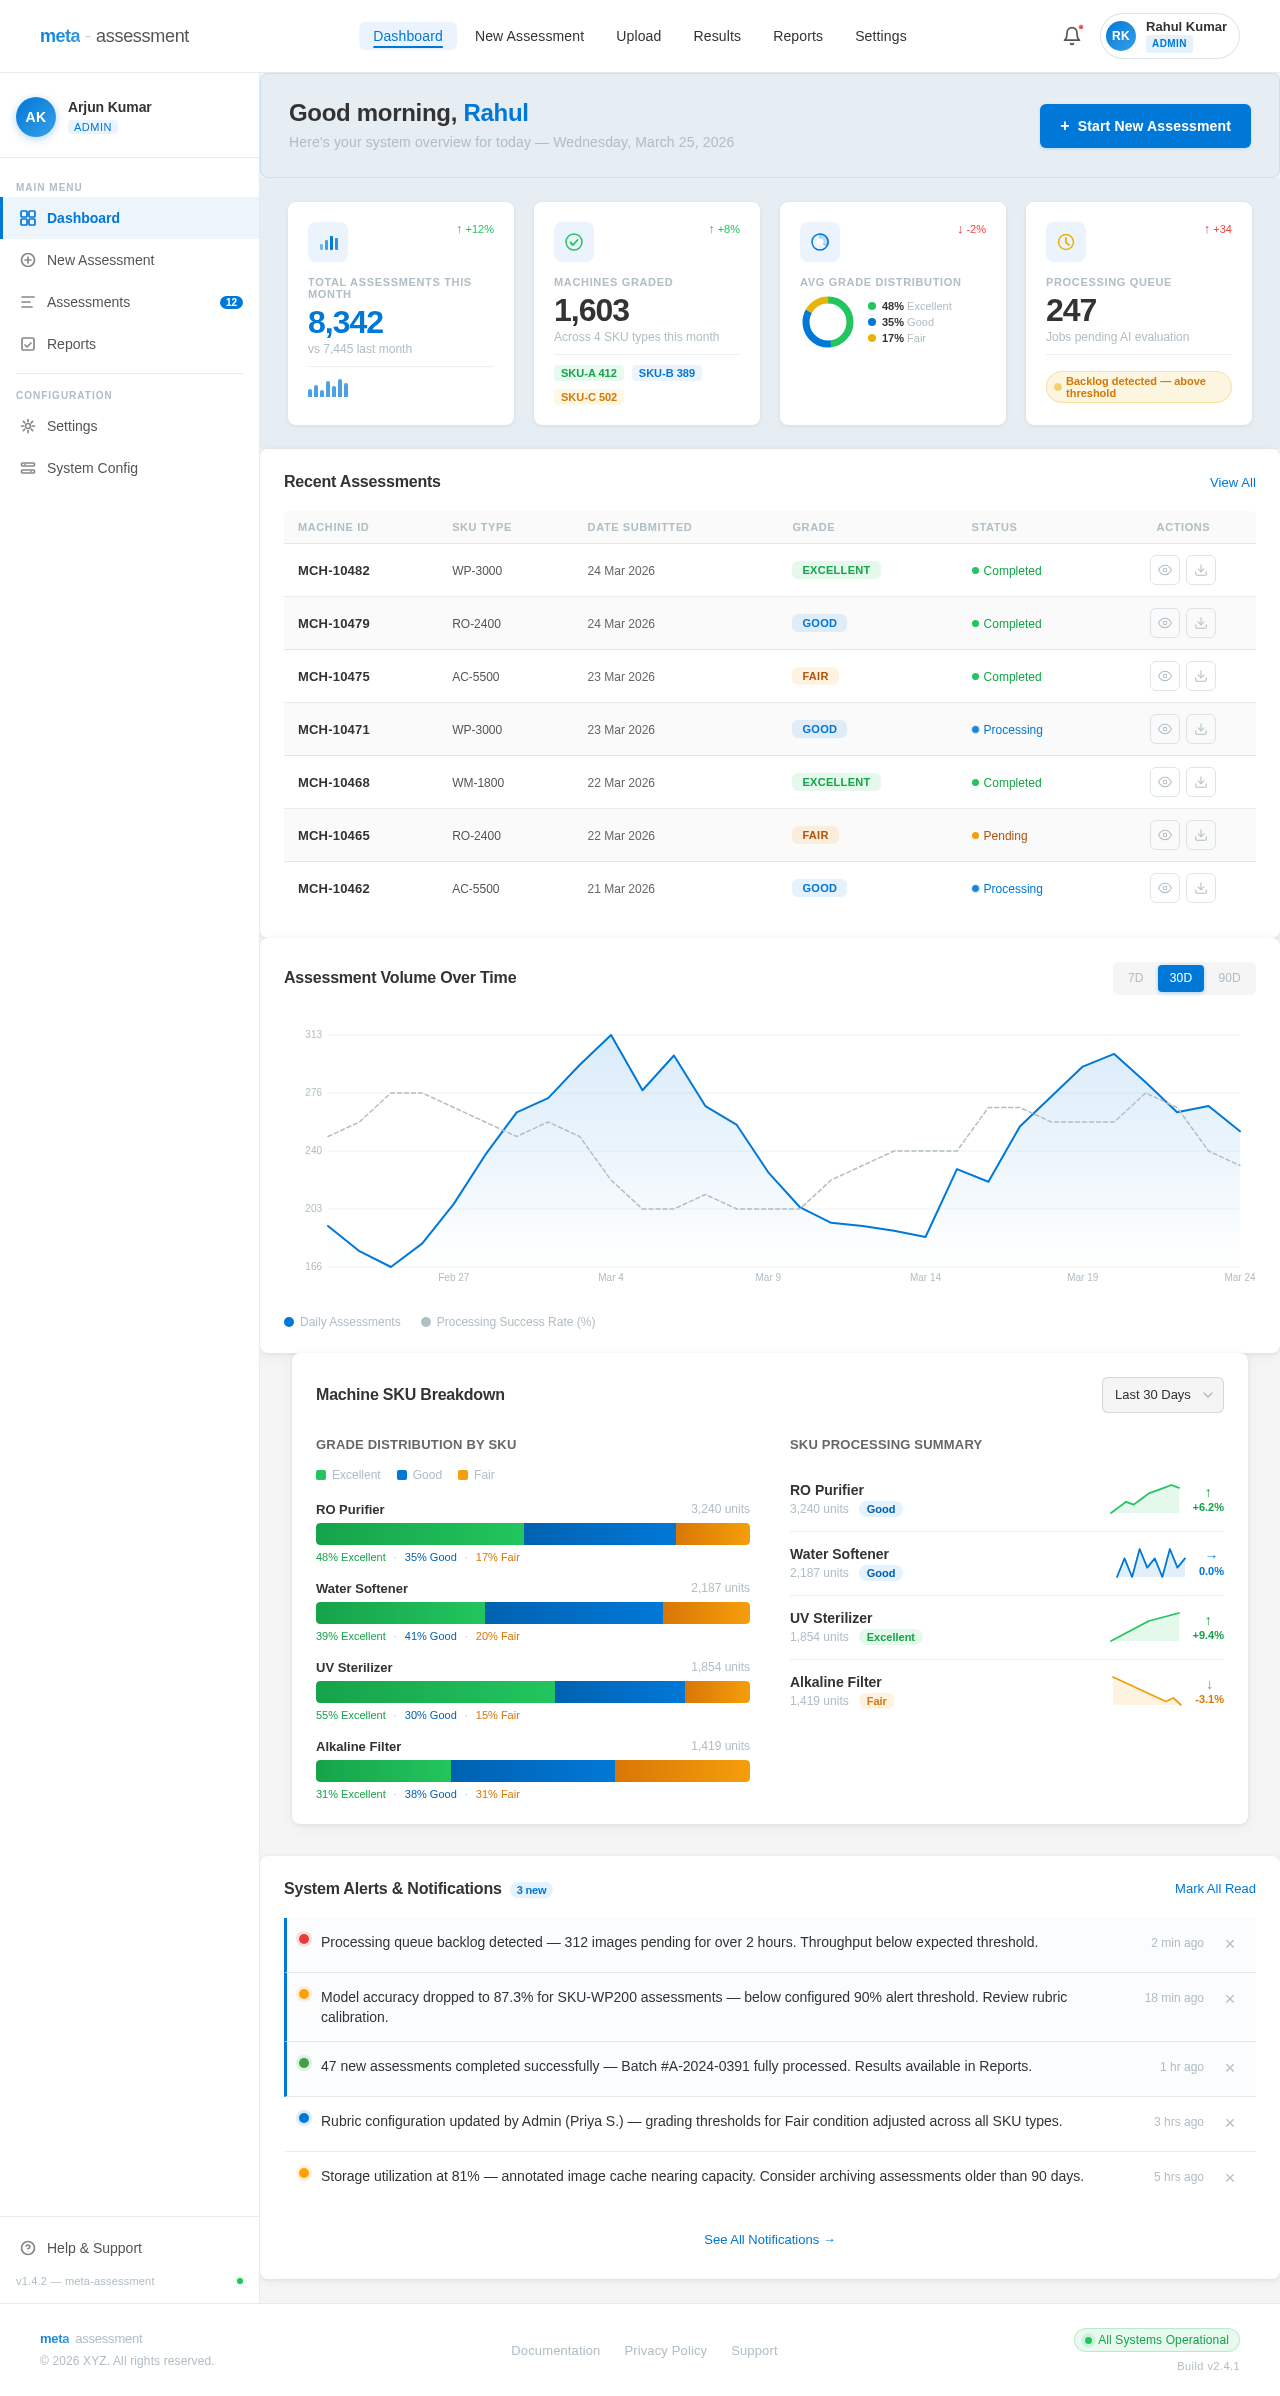Click All Systems Operational status badge
The height and width of the screenshot is (2396, 1280).
[1157, 2340]
